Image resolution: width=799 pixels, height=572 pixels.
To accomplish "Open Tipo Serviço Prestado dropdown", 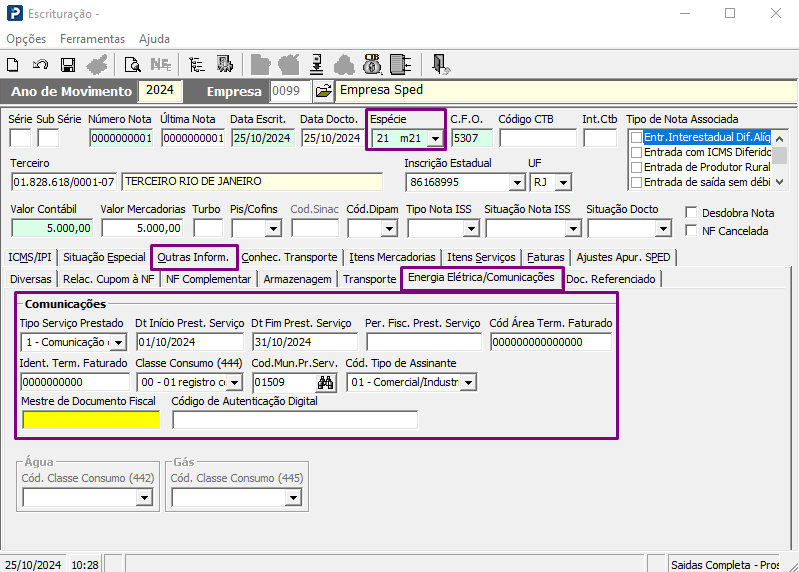I will (x=118, y=343).
